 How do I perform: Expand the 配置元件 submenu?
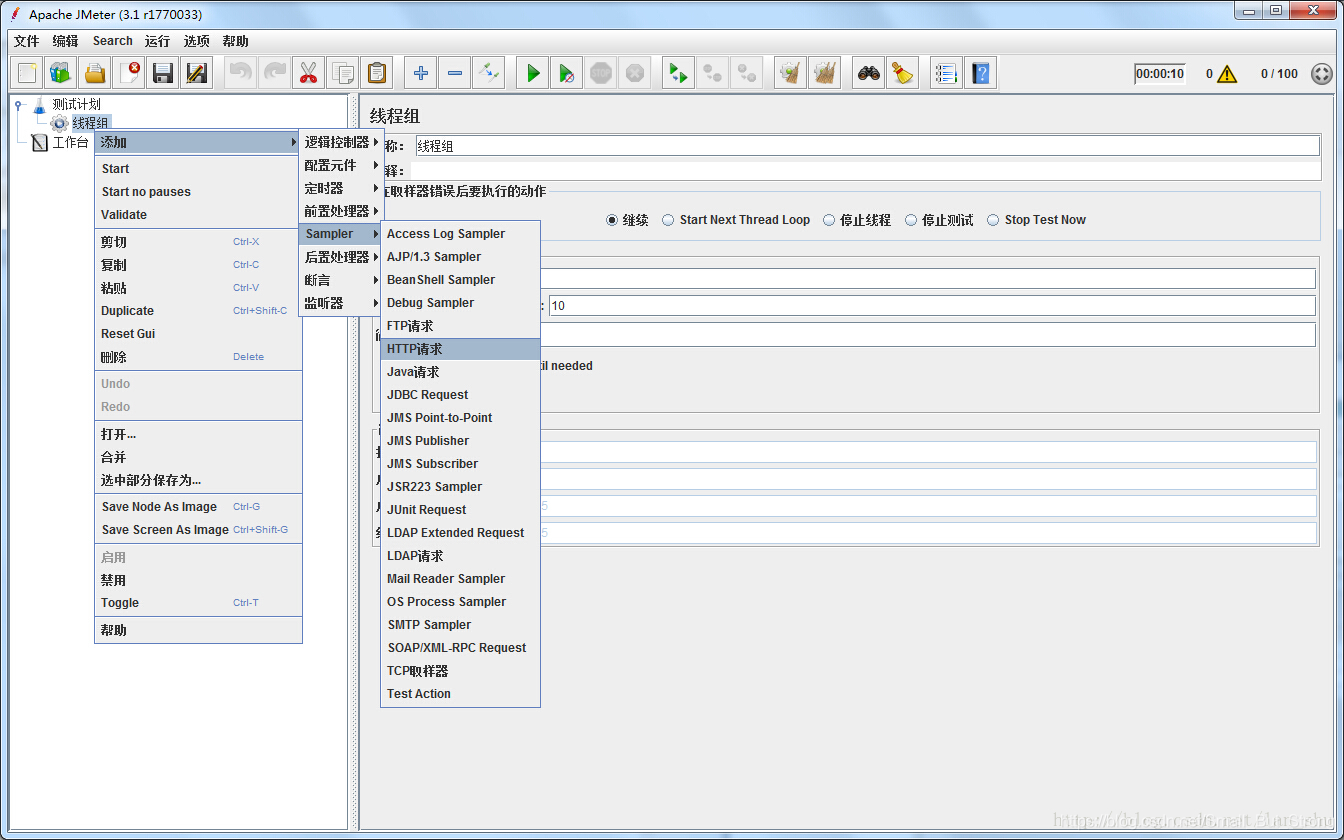click(x=340, y=165)
